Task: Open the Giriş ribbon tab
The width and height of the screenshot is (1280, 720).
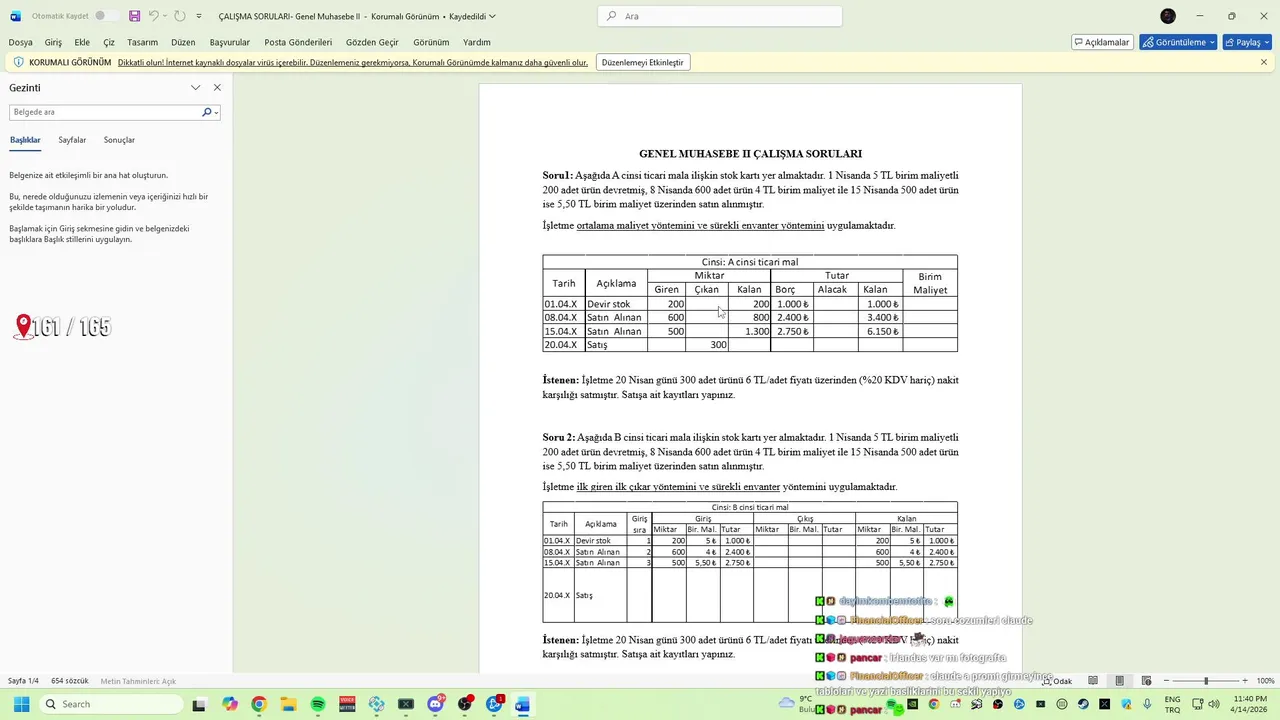Action: (53, 42)
